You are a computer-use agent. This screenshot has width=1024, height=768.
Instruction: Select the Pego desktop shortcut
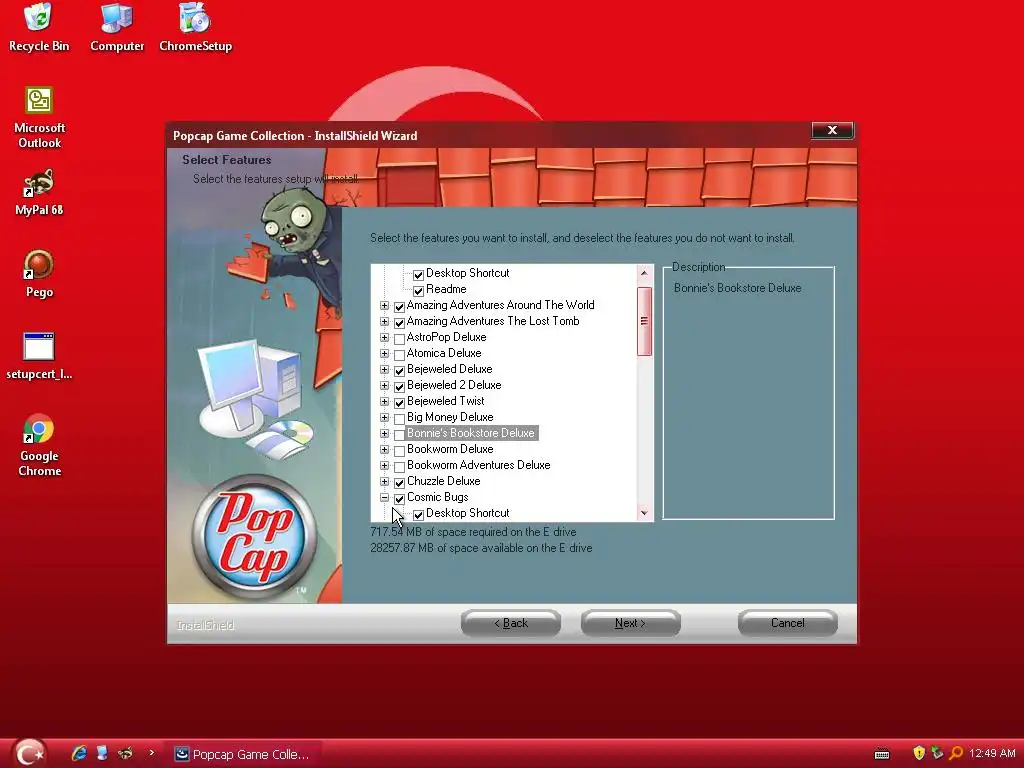pos(39,274)
